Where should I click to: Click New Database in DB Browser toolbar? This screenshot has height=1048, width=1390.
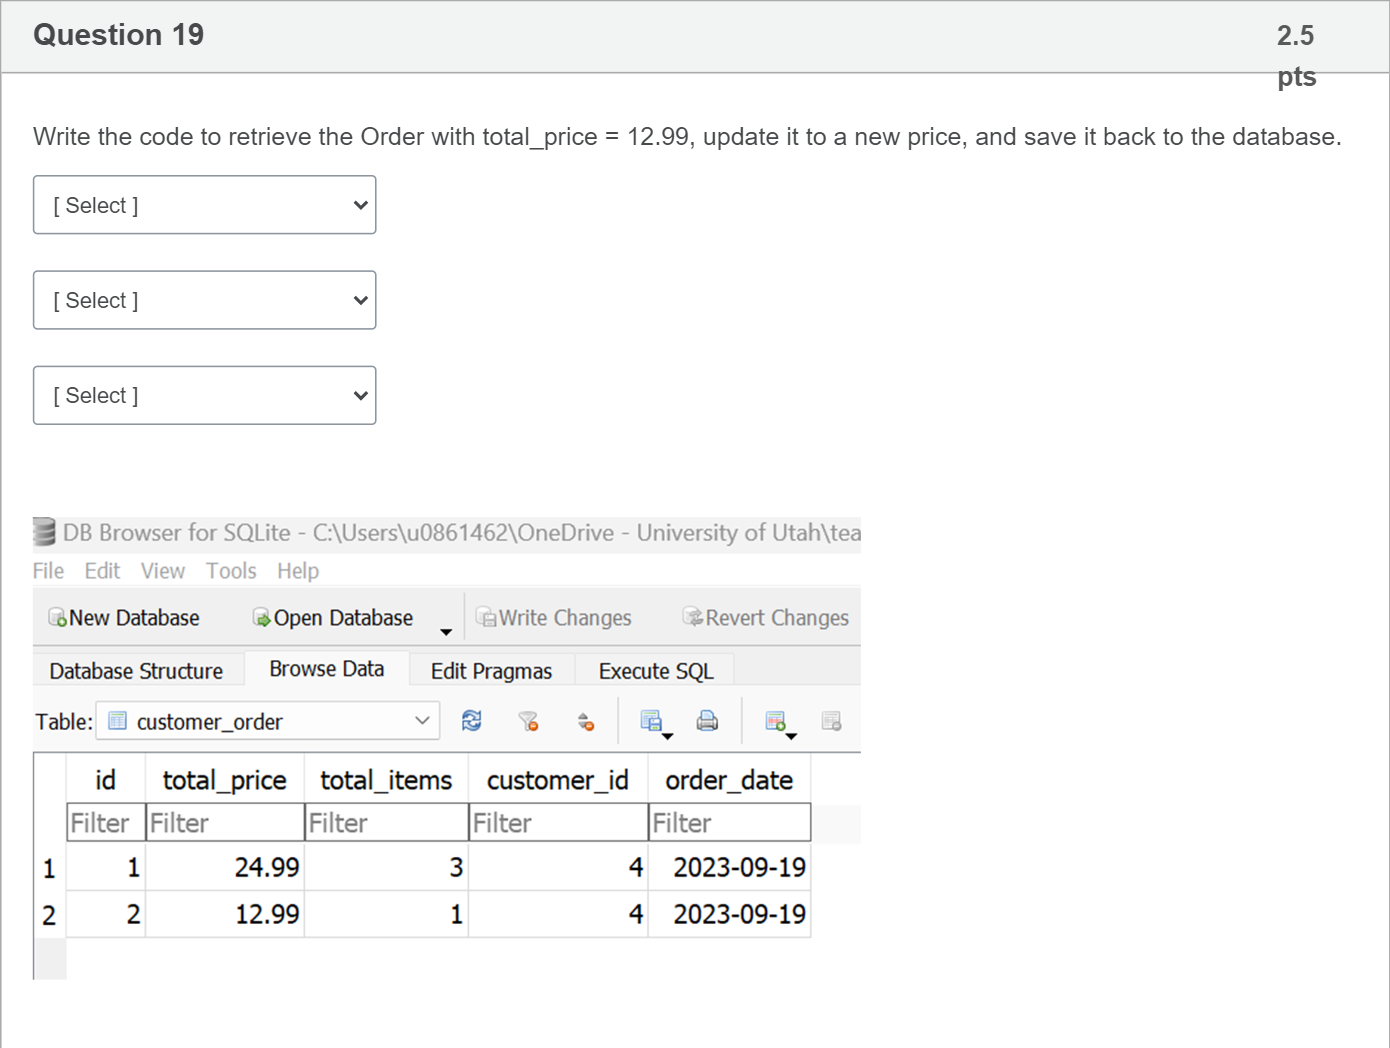click(124, 618)
